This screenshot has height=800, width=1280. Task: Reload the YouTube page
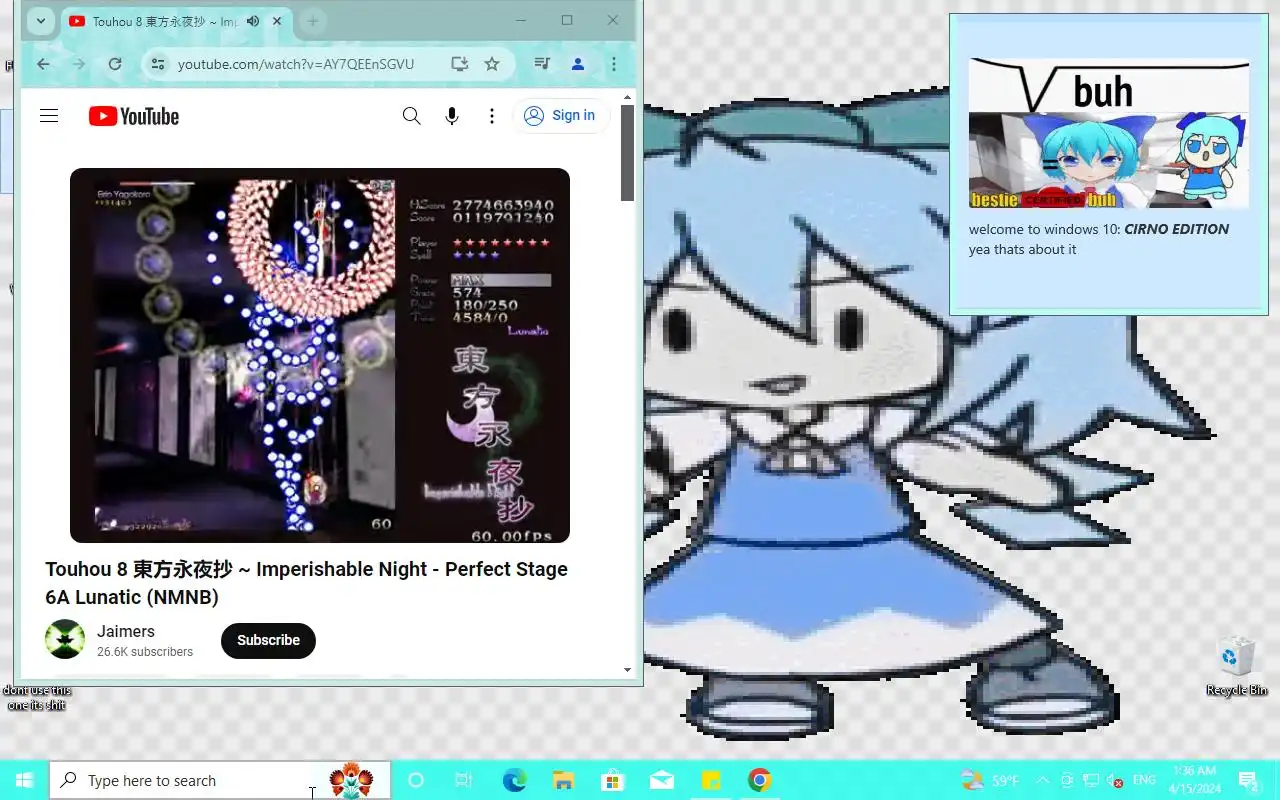coord(115,64)
